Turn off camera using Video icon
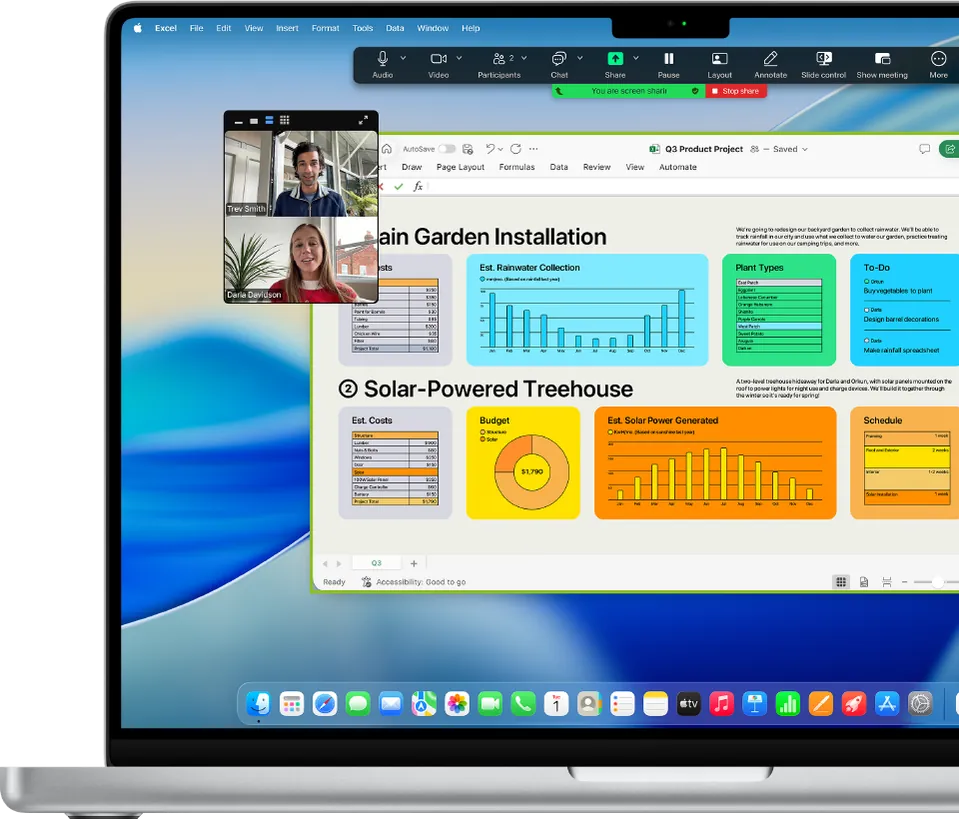 tap(438, 59)
